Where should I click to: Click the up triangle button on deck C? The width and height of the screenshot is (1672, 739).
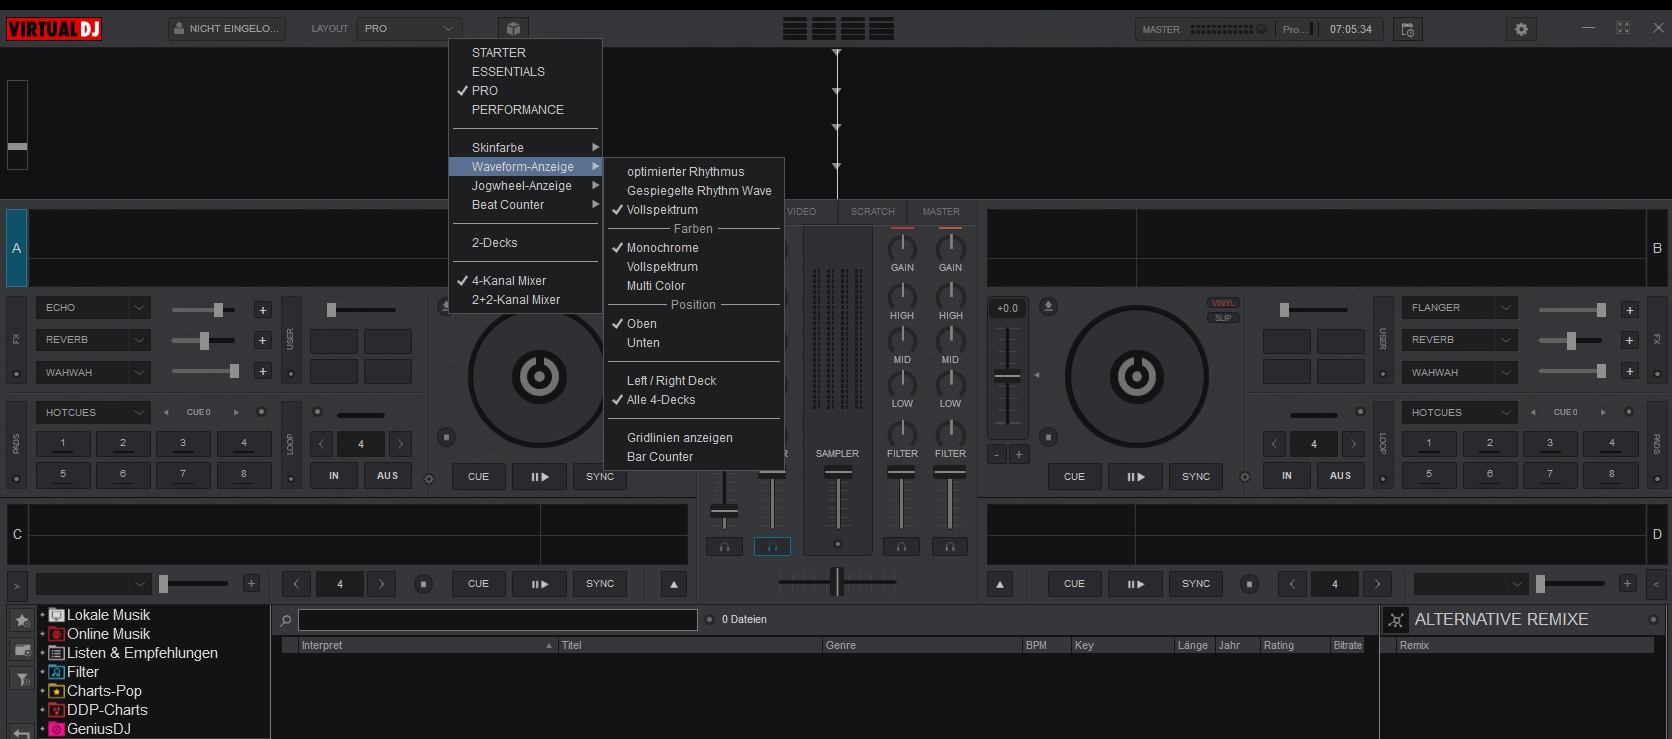[x=674, y=584]
